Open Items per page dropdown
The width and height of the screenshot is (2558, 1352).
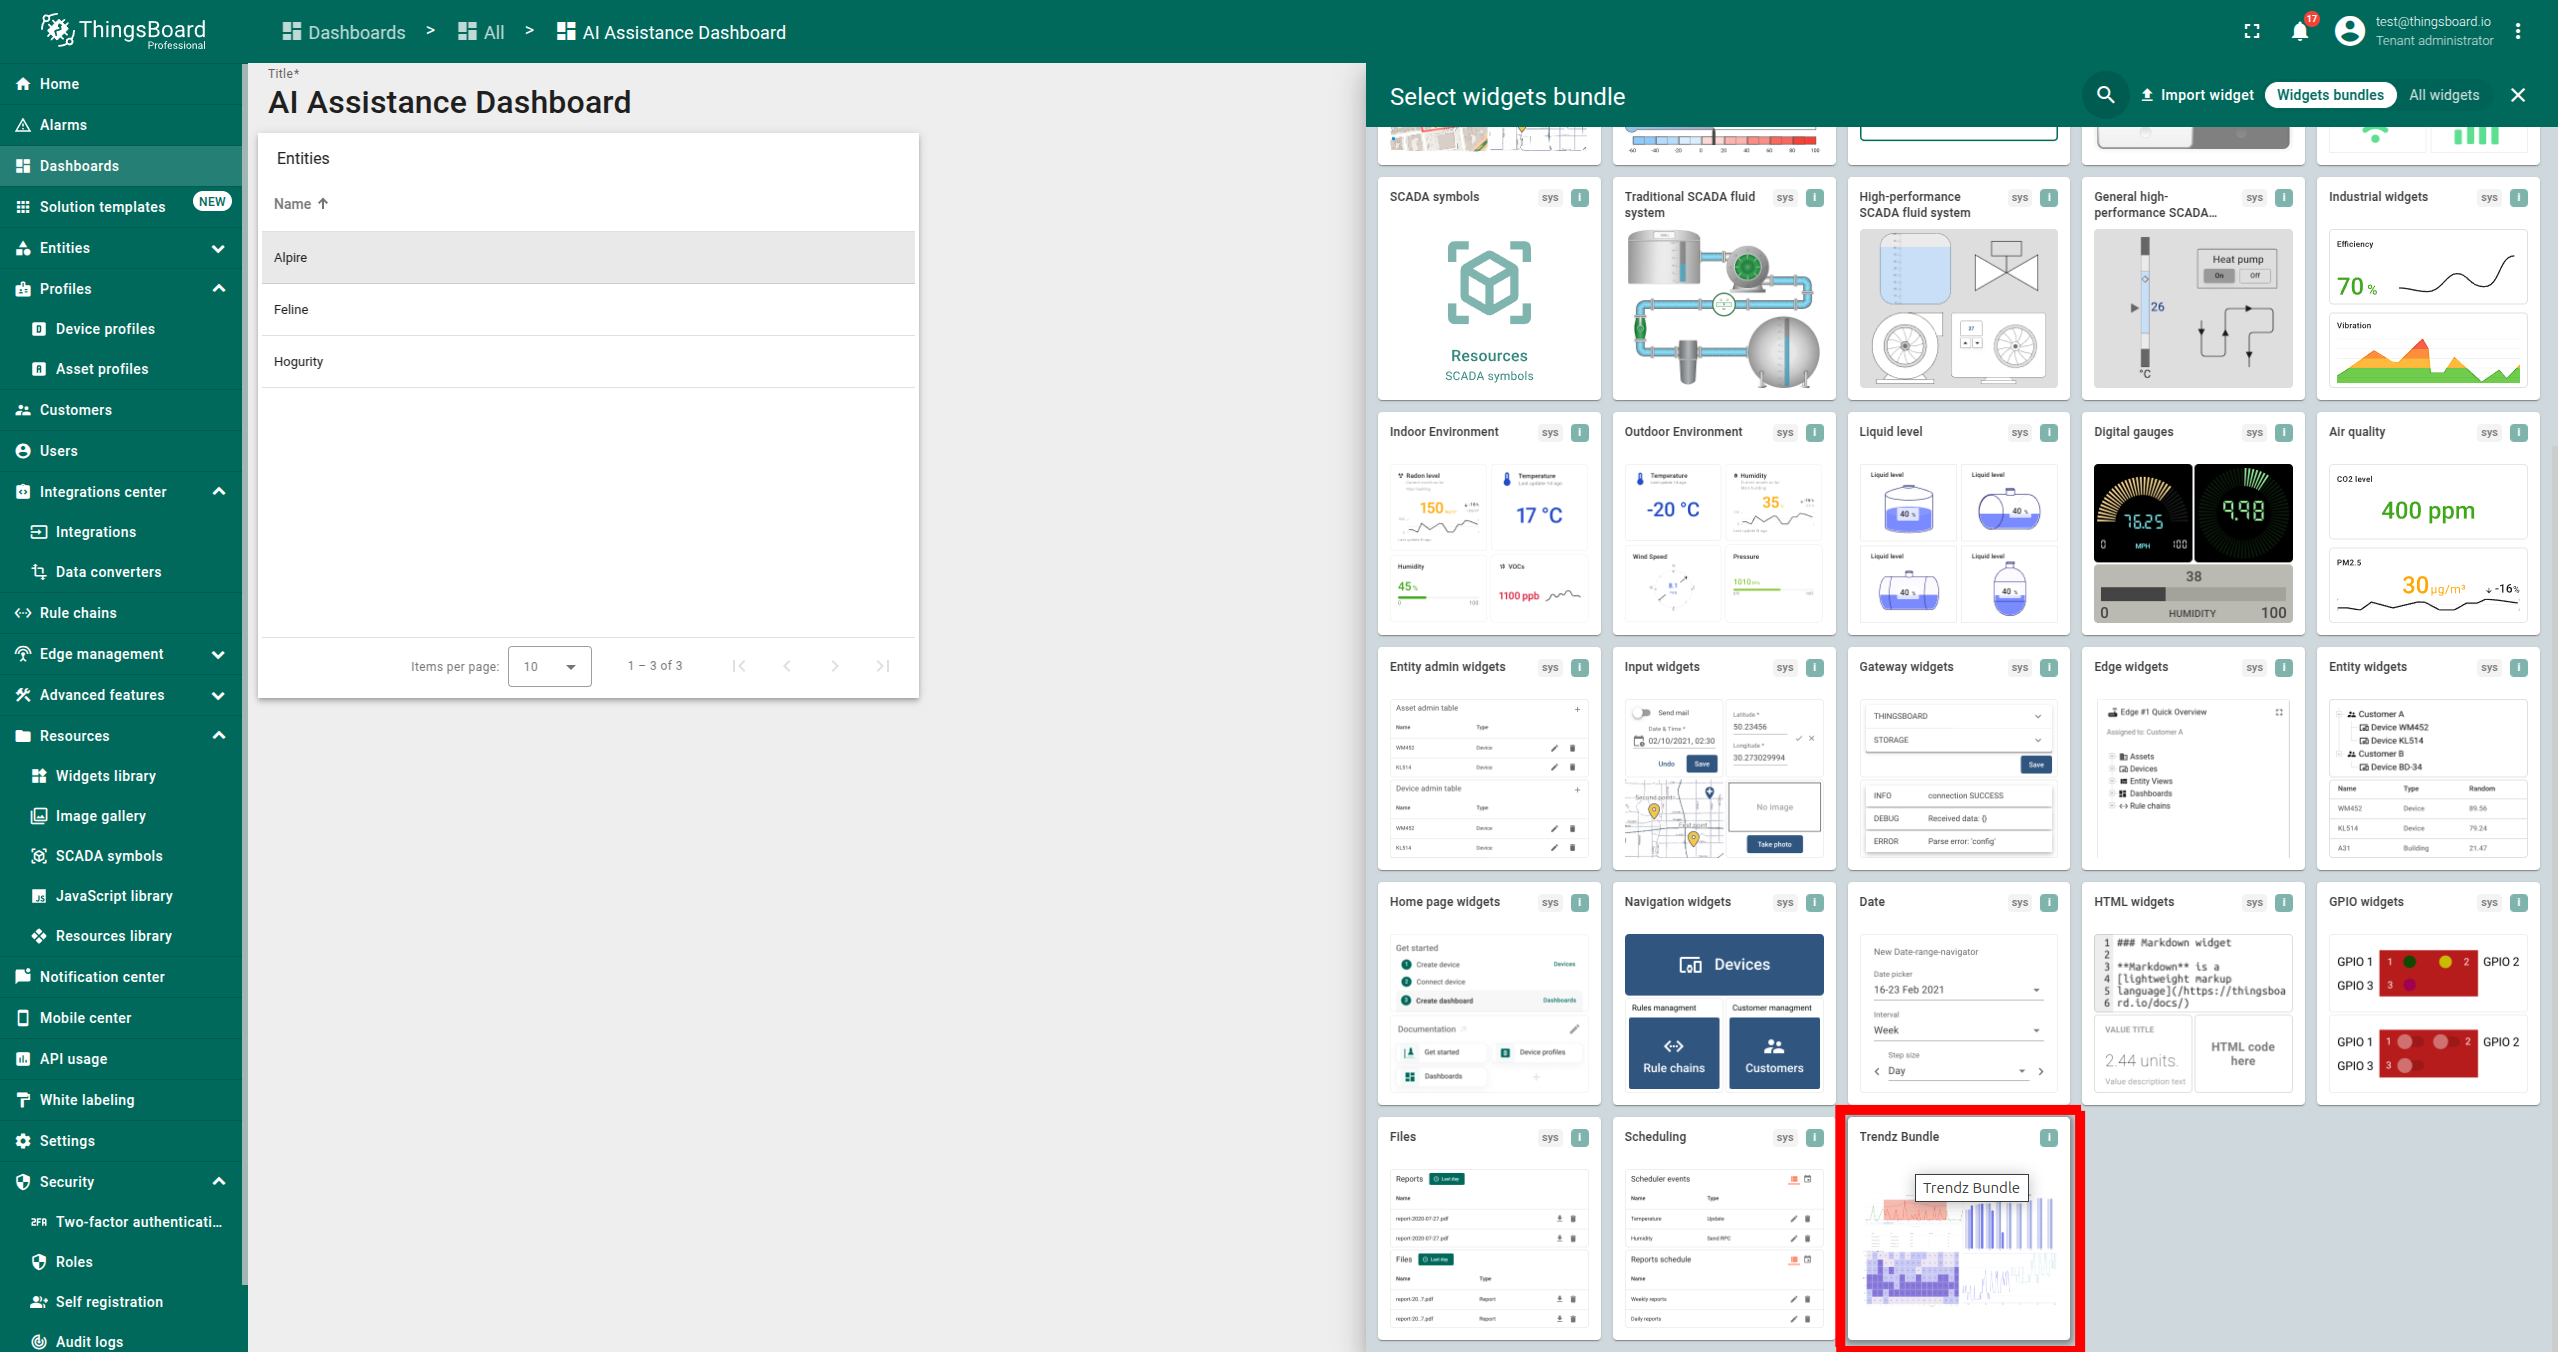click(x=549, y=667)
